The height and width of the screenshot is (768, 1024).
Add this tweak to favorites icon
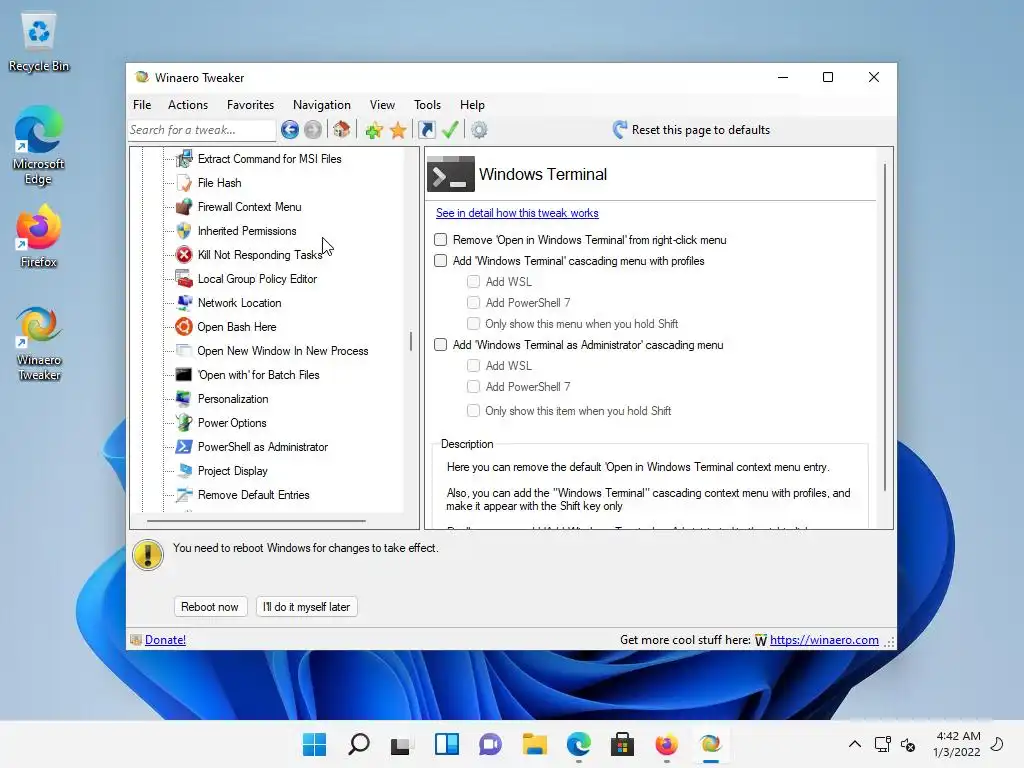[x=374, y=130]
